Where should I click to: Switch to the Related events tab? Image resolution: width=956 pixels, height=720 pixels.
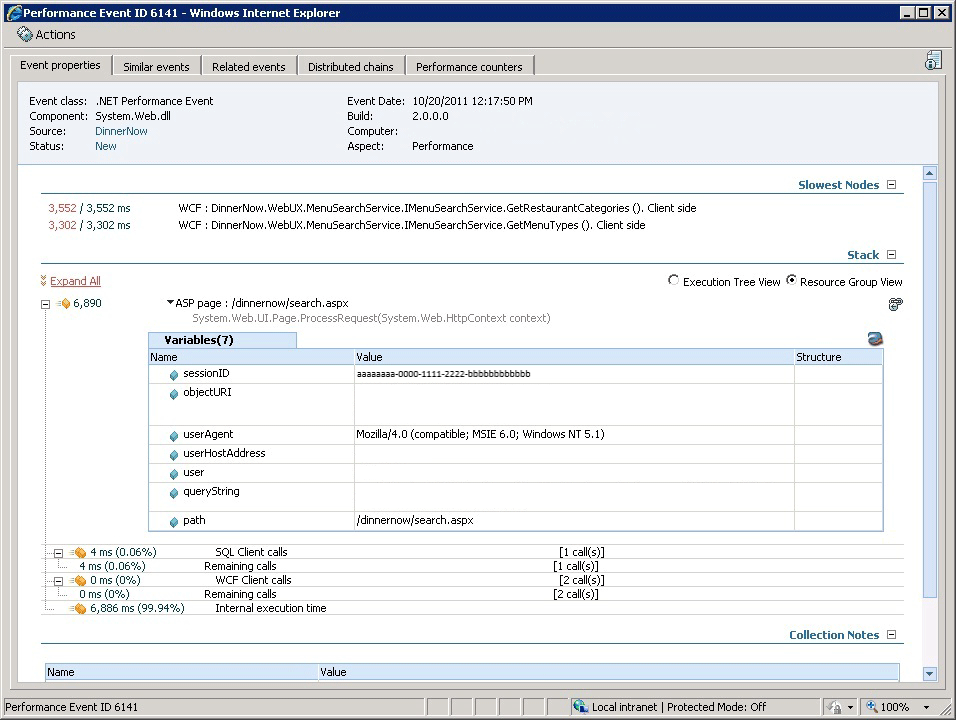click(x=249, y=66)
